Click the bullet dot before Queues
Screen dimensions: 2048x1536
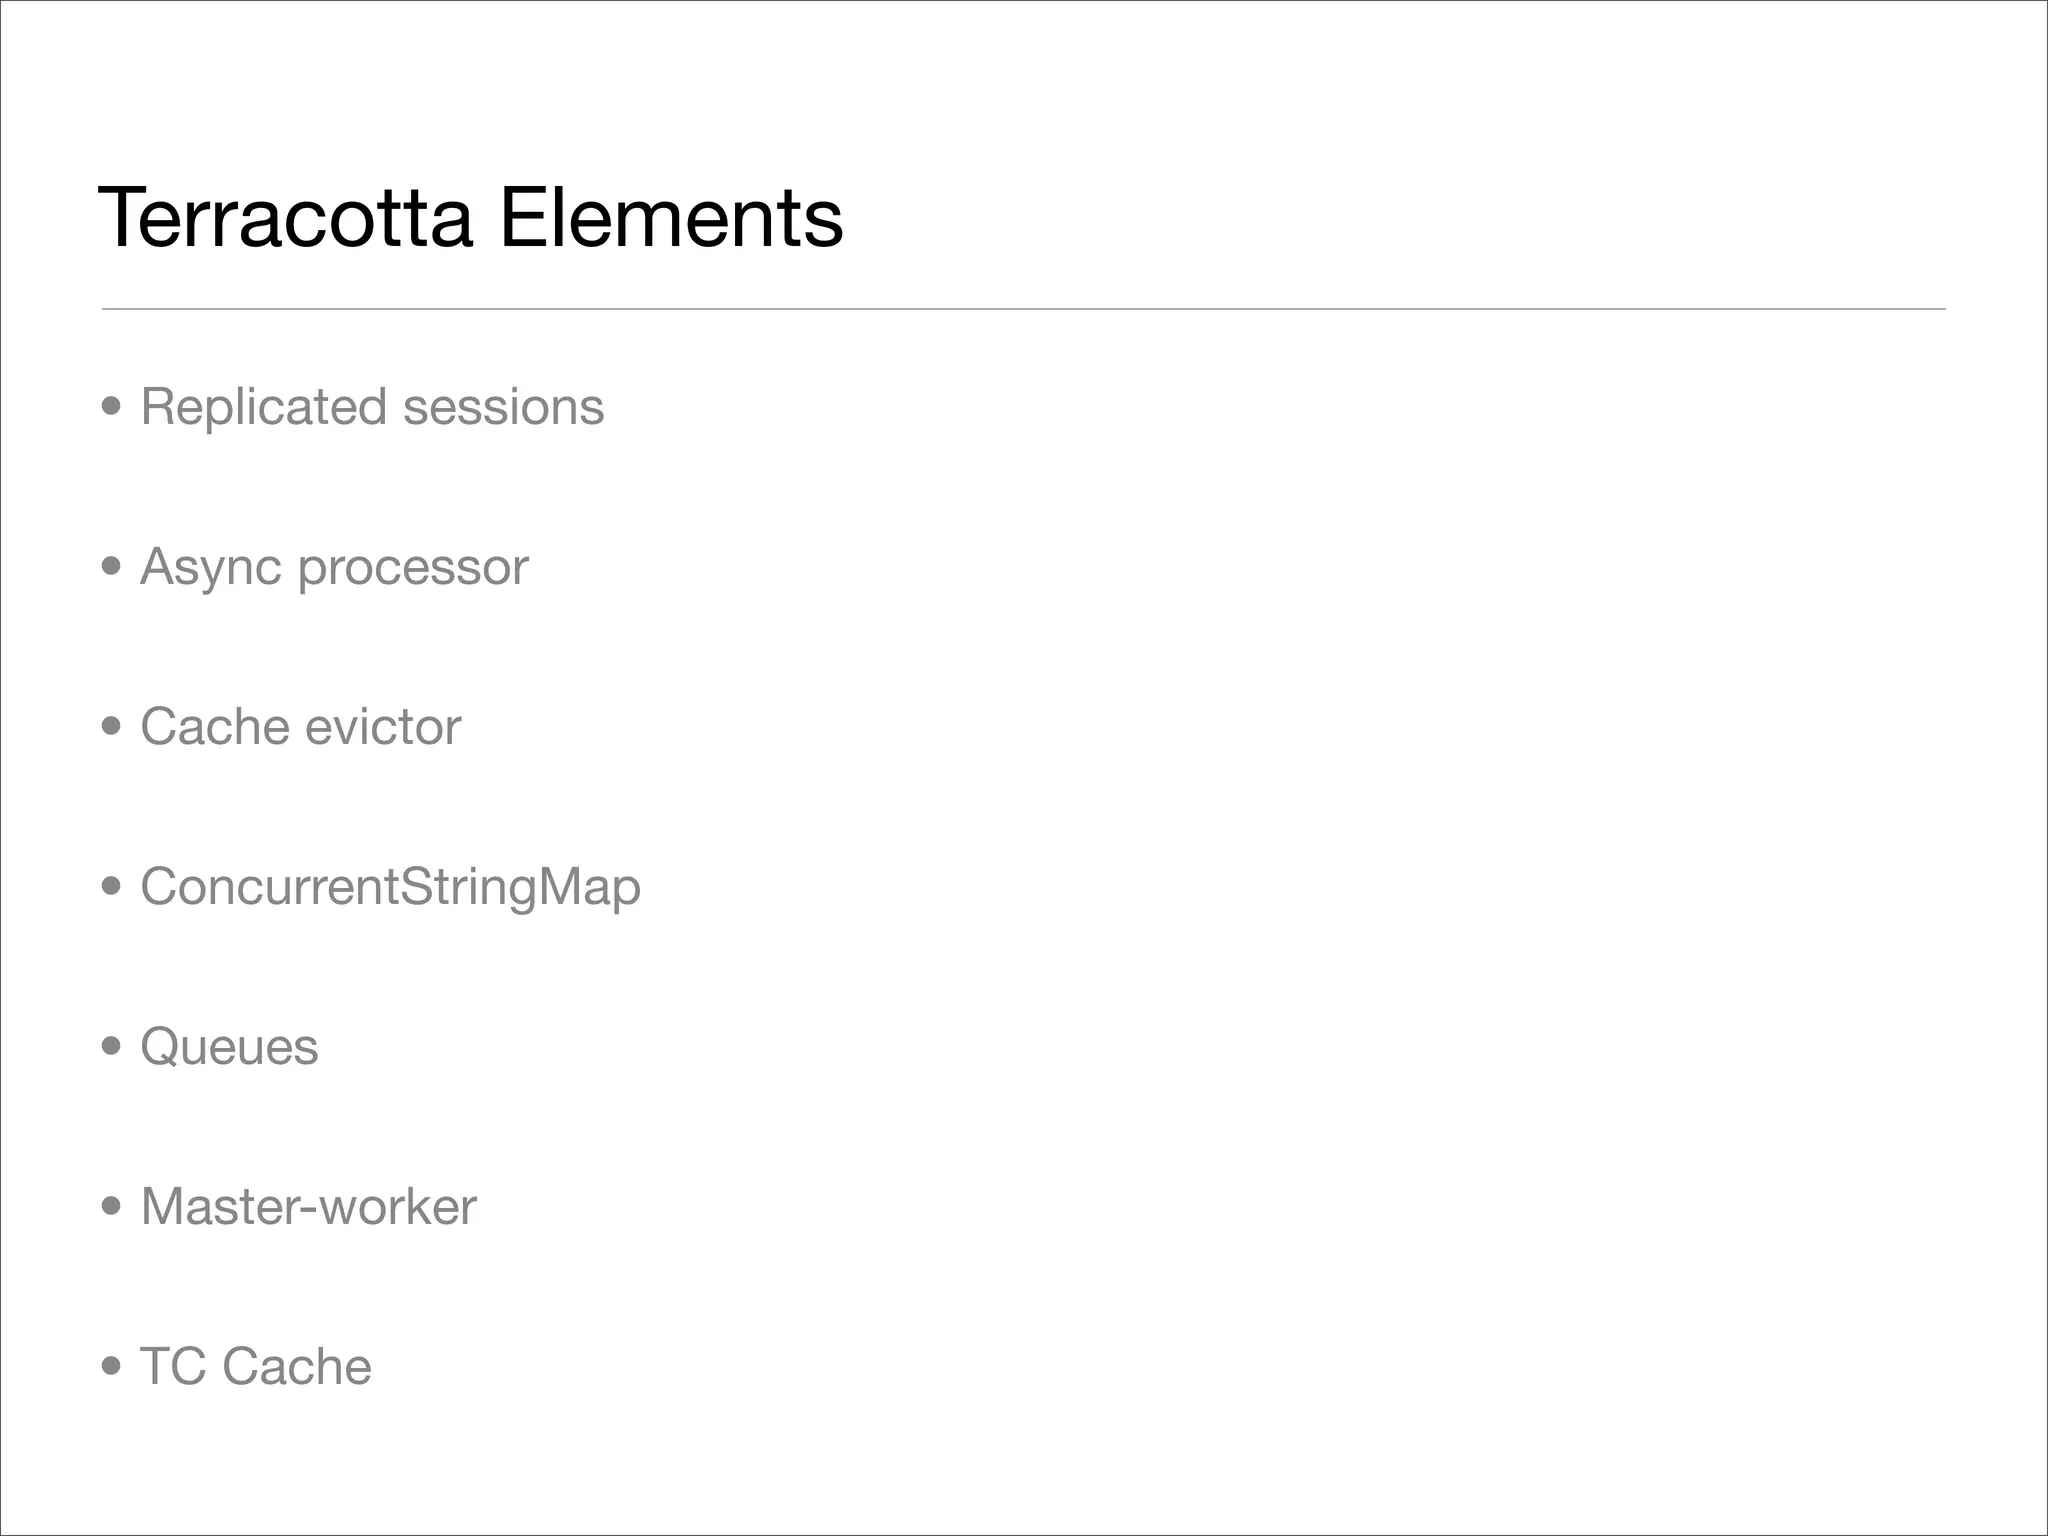(x=112, y=1047)
